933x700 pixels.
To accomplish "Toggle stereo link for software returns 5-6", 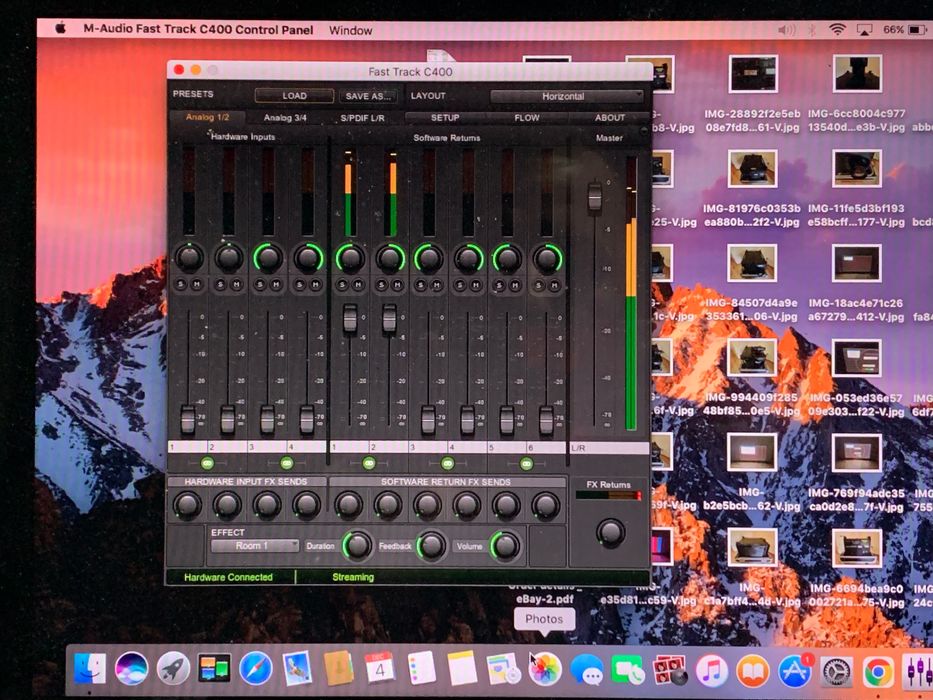I will point(526,463).
